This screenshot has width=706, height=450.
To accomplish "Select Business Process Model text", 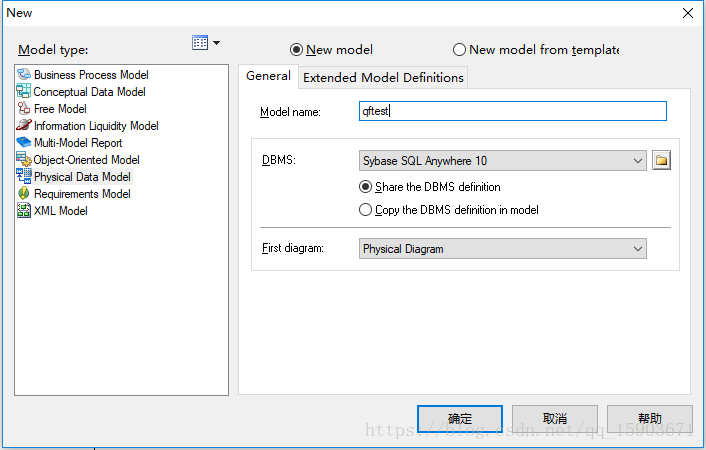I will pos(91,75).
